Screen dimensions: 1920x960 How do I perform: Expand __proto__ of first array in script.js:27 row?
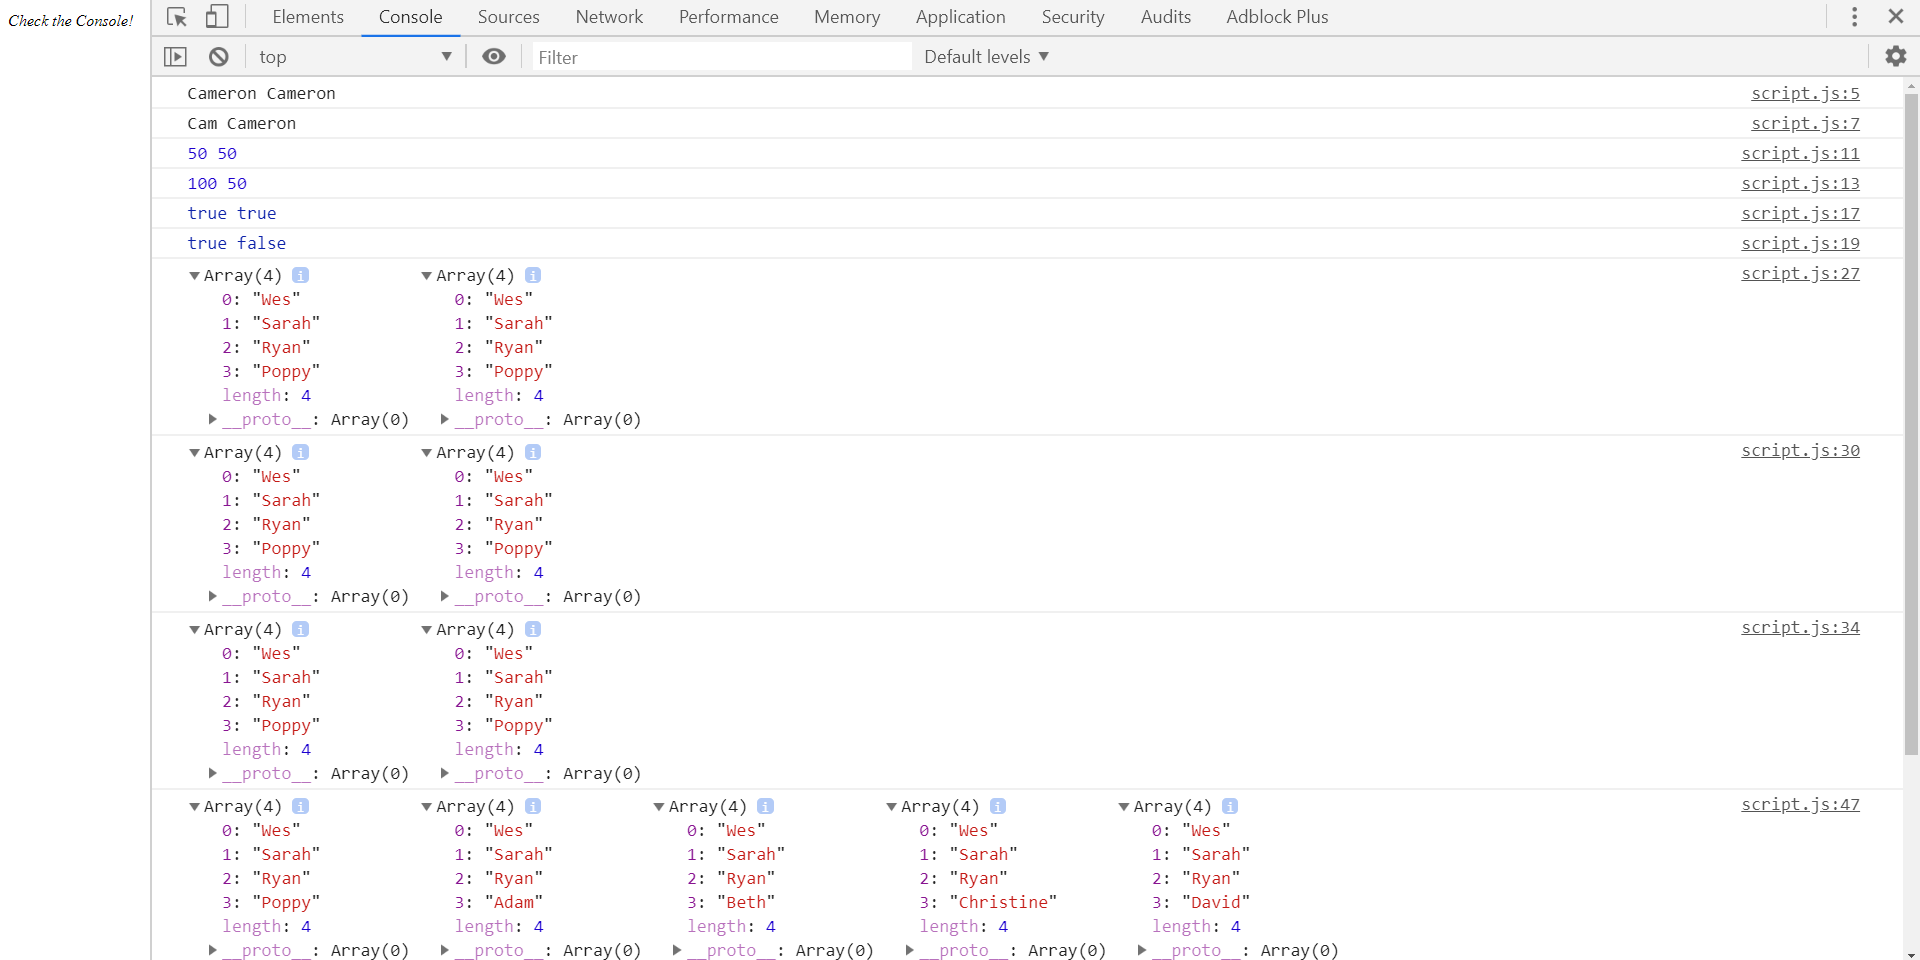(212, 419)
